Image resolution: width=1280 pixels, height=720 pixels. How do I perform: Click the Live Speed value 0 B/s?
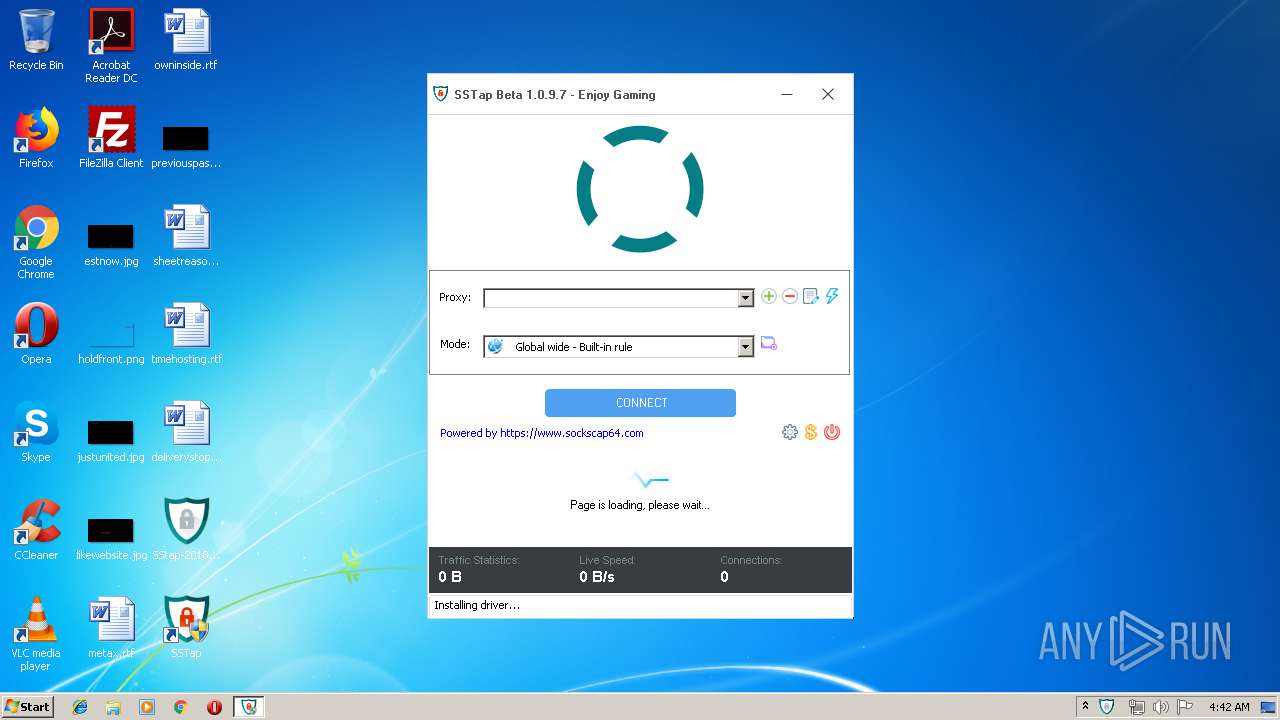[597, 577]
